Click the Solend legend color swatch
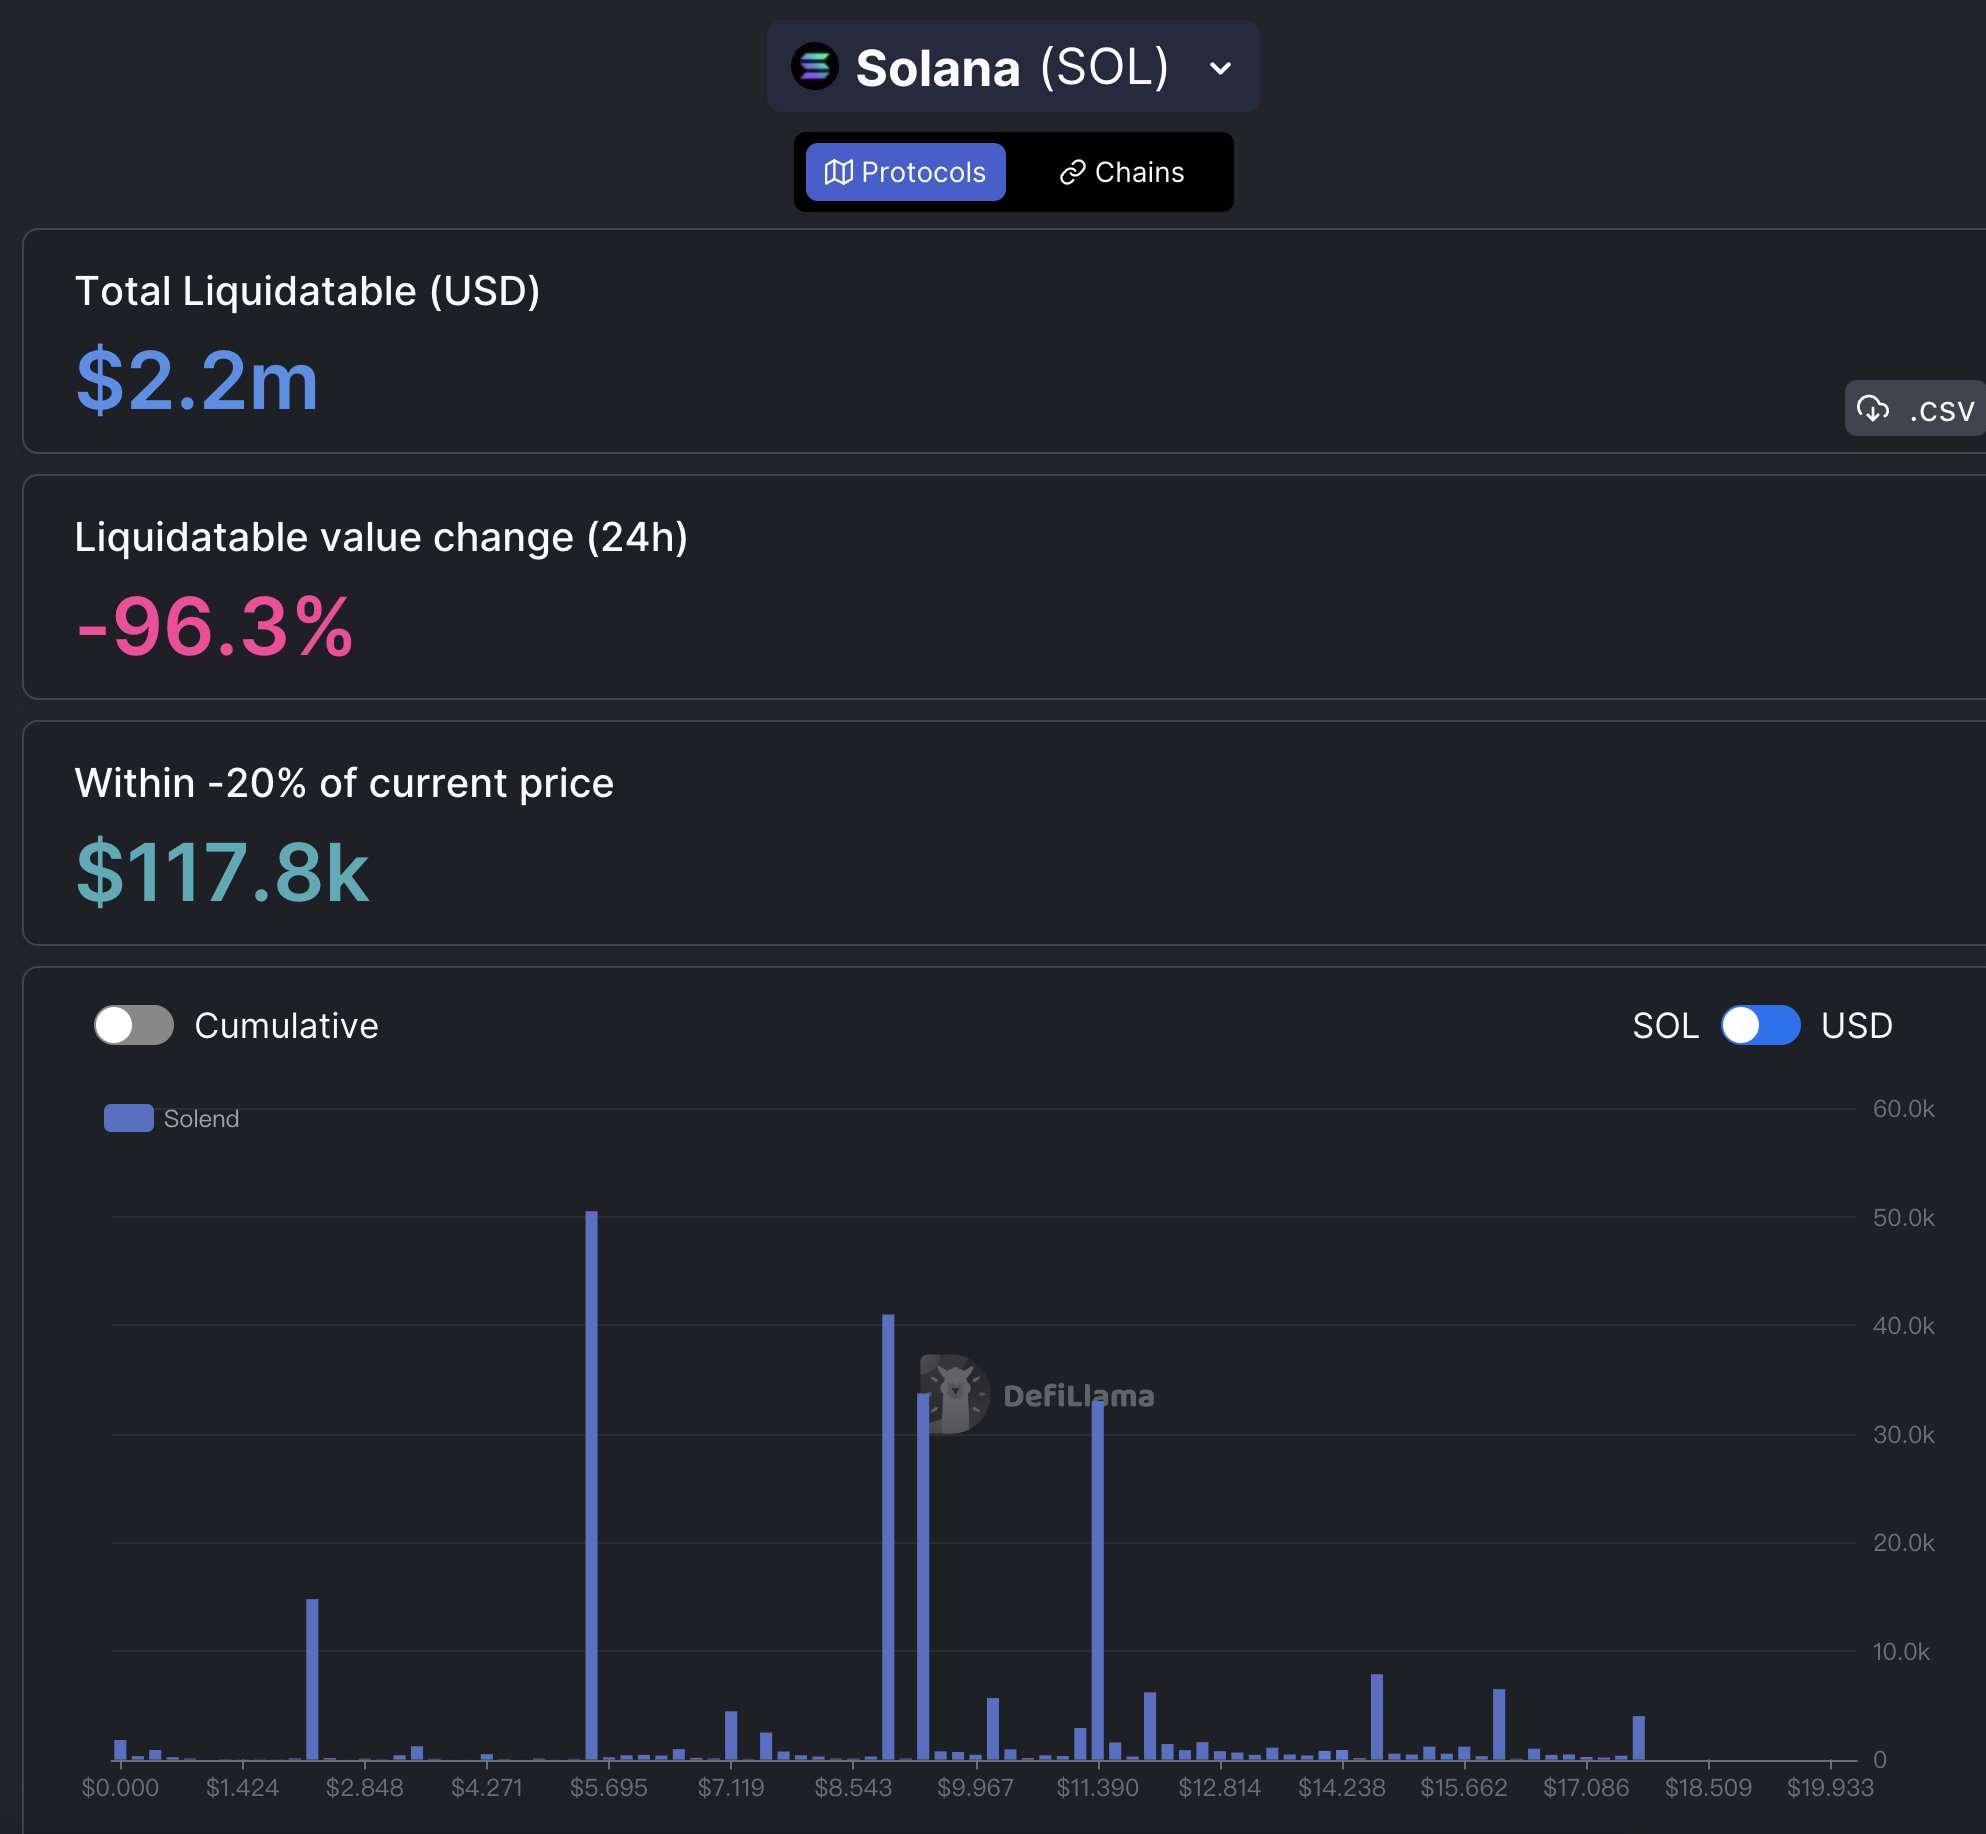This screenshot has height=1834, width=1986. point(129,1118)
